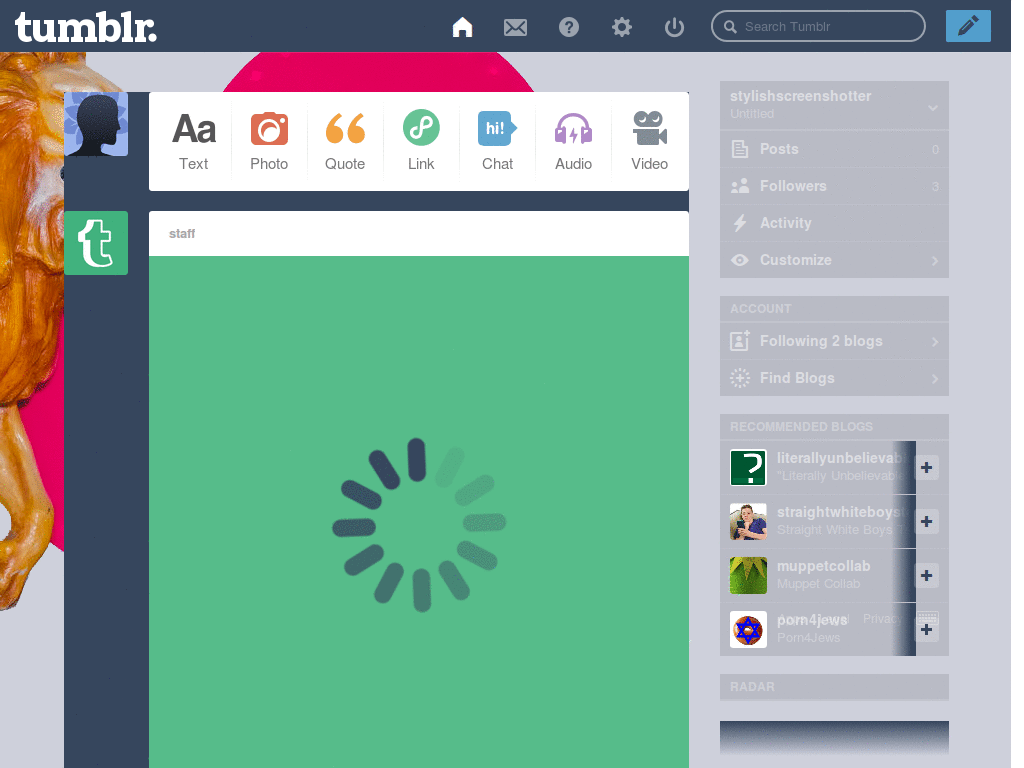Image resolution: width=1024 pixels, height=768 pixels.
Task: Open the inbox envelope icon
Action: 515,27
